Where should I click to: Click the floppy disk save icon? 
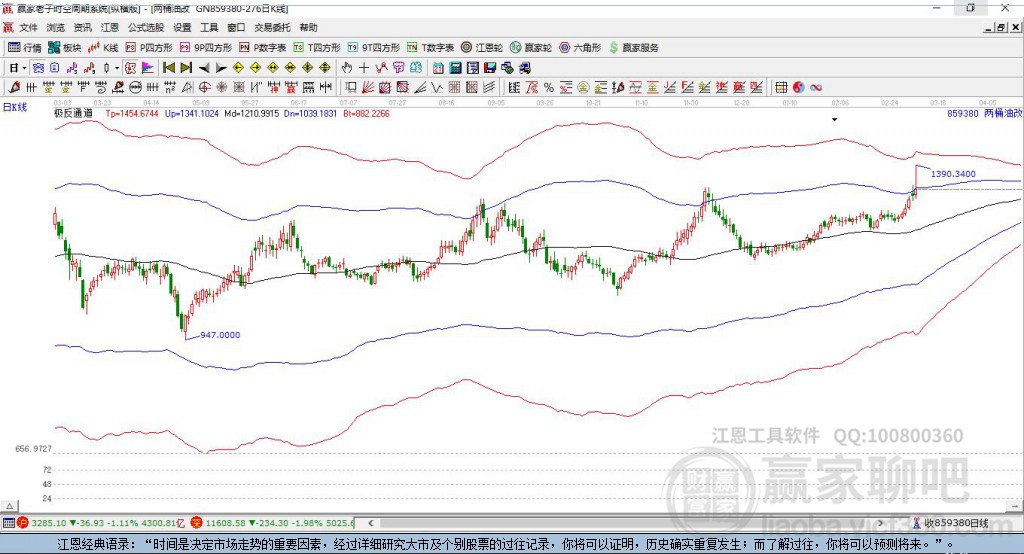pyautogui.click(x=490, y=68)
